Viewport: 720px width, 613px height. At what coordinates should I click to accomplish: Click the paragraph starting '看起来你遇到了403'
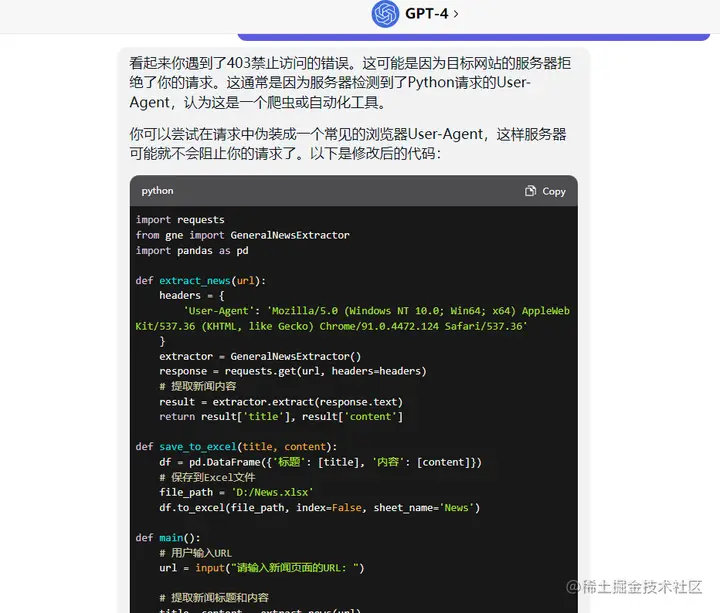click(x=350, y=83)
